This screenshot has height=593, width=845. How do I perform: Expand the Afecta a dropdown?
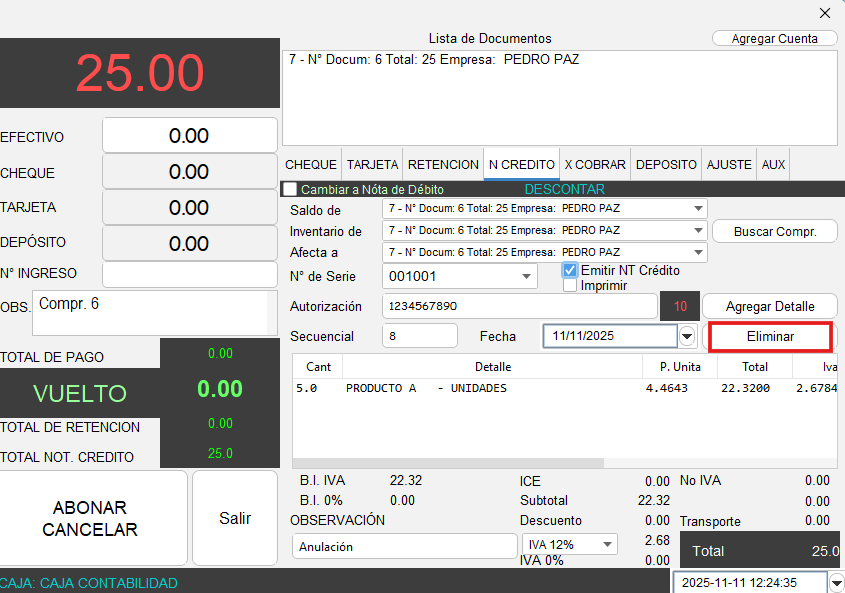[x=697, y=253]
